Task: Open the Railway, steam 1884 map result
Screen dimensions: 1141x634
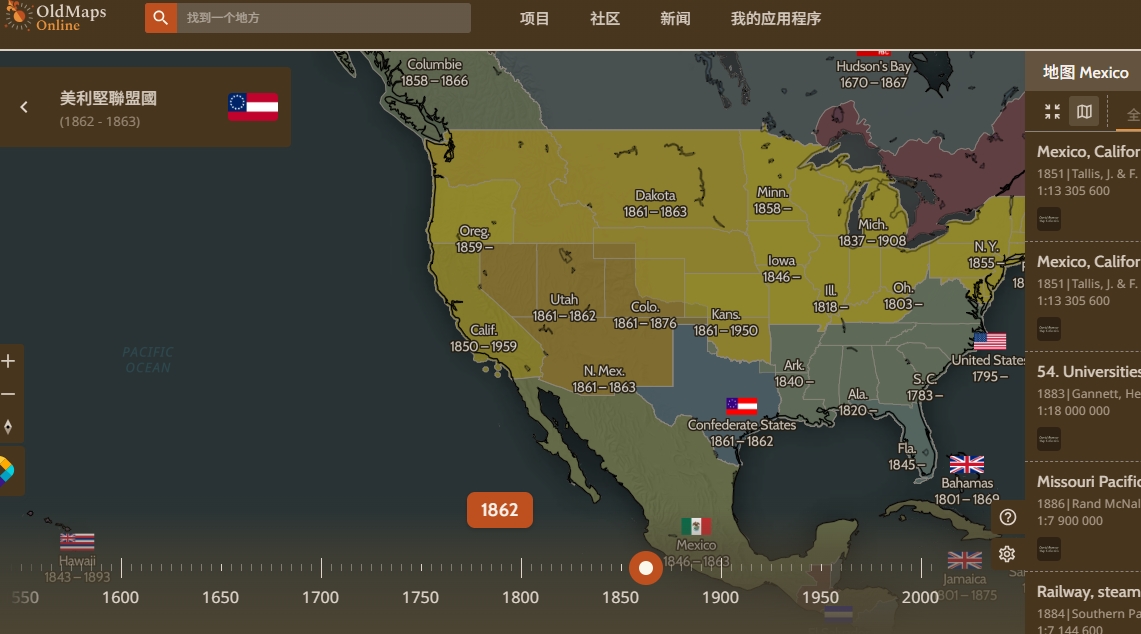Action: click(x=1083, y=603)
